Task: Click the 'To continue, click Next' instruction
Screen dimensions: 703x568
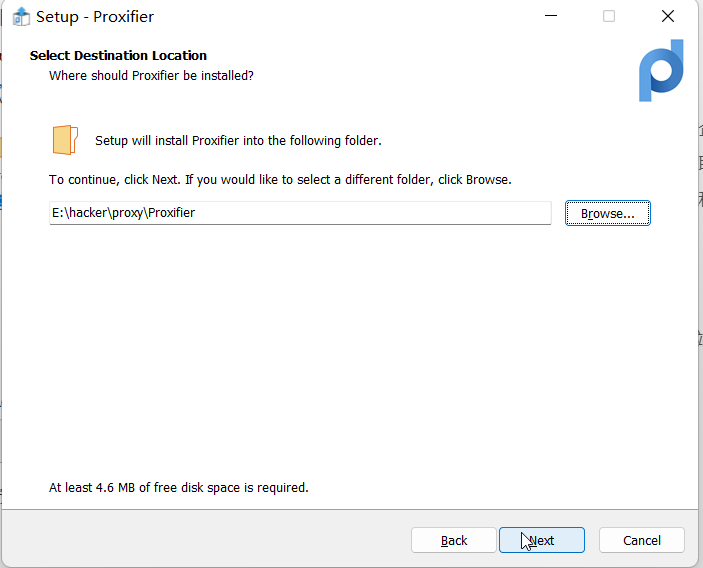Action: (280, 180)
